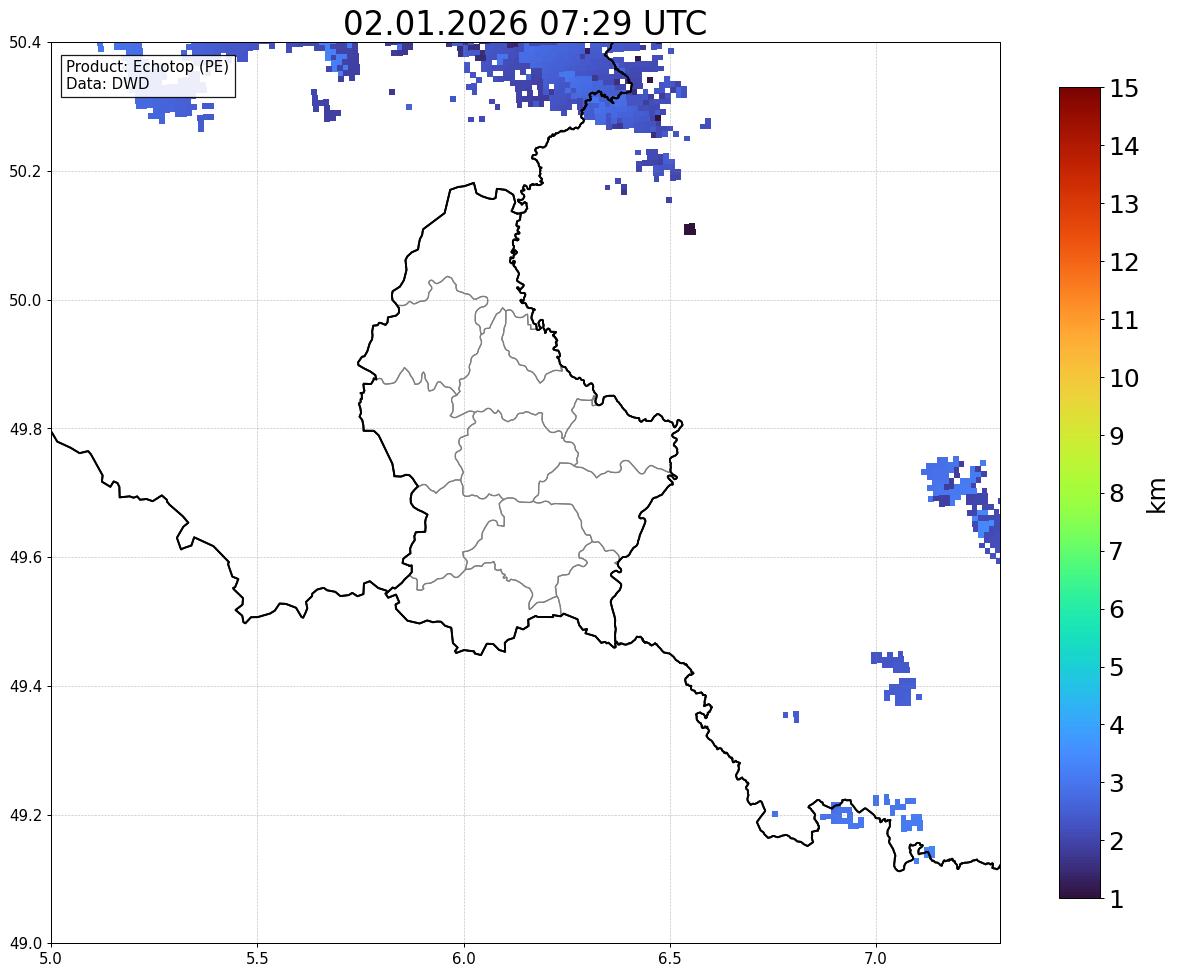Click the isolated dark echo pixel near 50.1°N 6.55°E

pos(690,229)
